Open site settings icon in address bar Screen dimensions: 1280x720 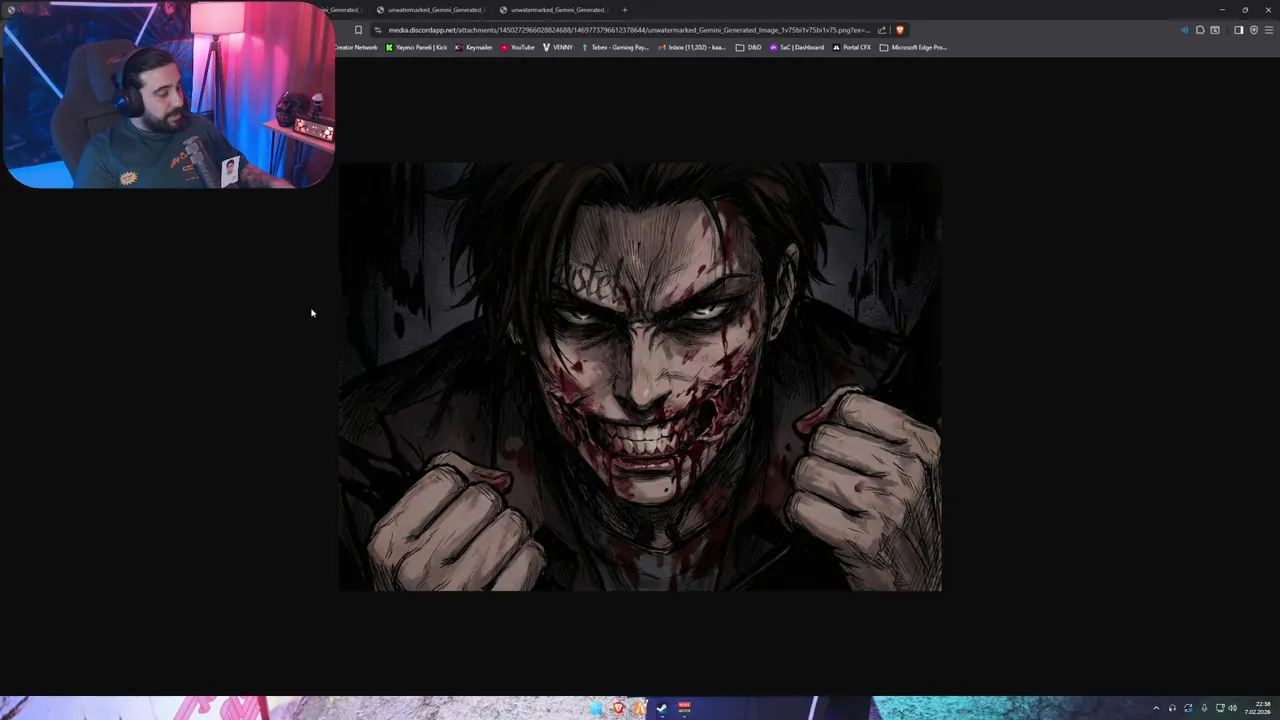(378, 30)
